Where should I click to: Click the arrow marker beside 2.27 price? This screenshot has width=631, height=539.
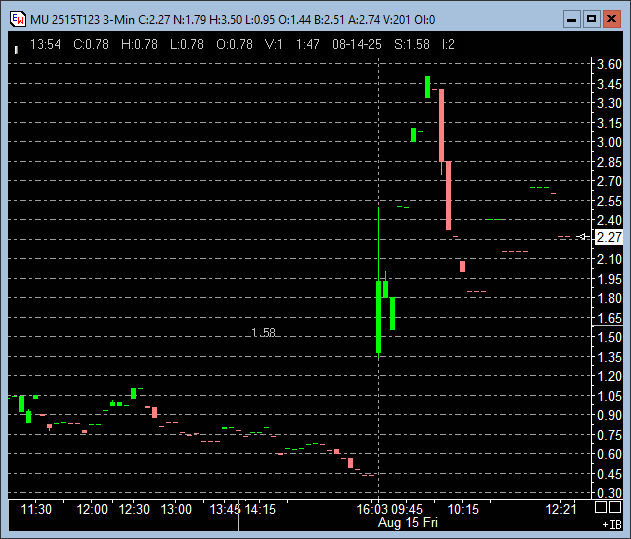(x=582, y=237)
